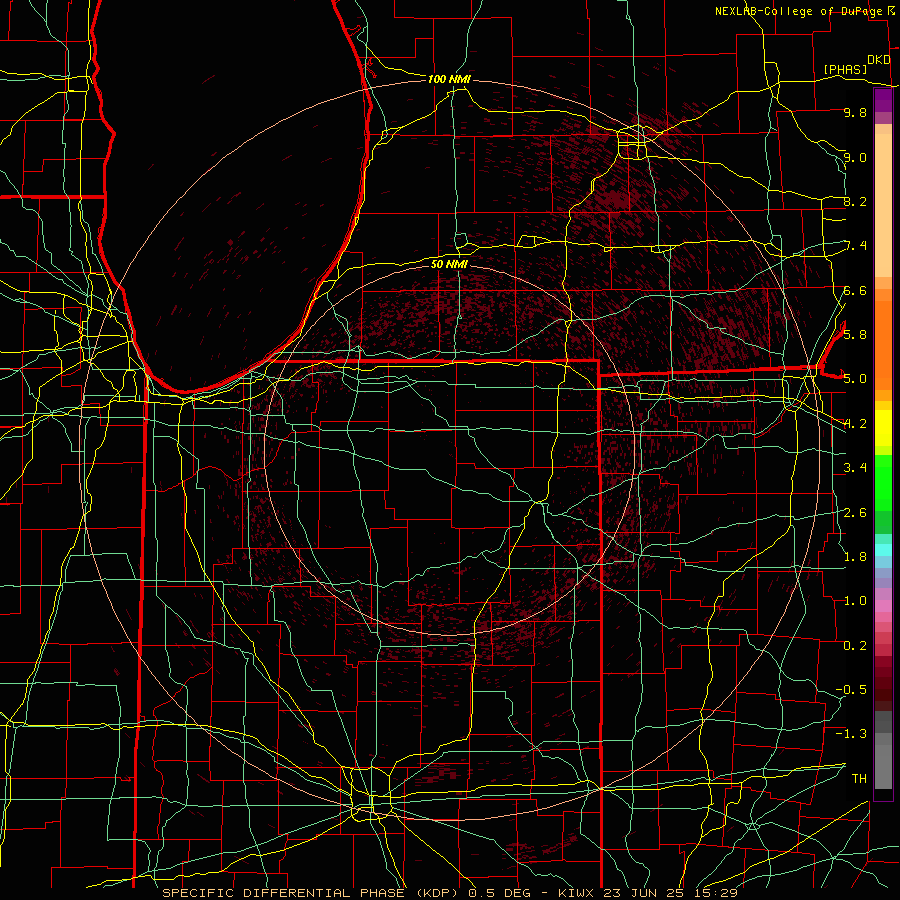Click the purple band atop the color scale

(883, 100)
